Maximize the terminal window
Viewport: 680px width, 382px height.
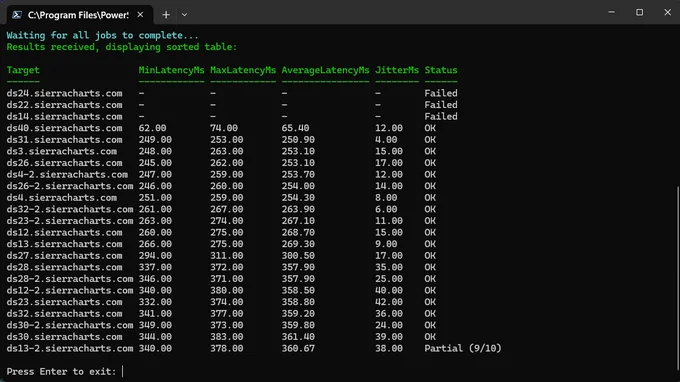640,12
